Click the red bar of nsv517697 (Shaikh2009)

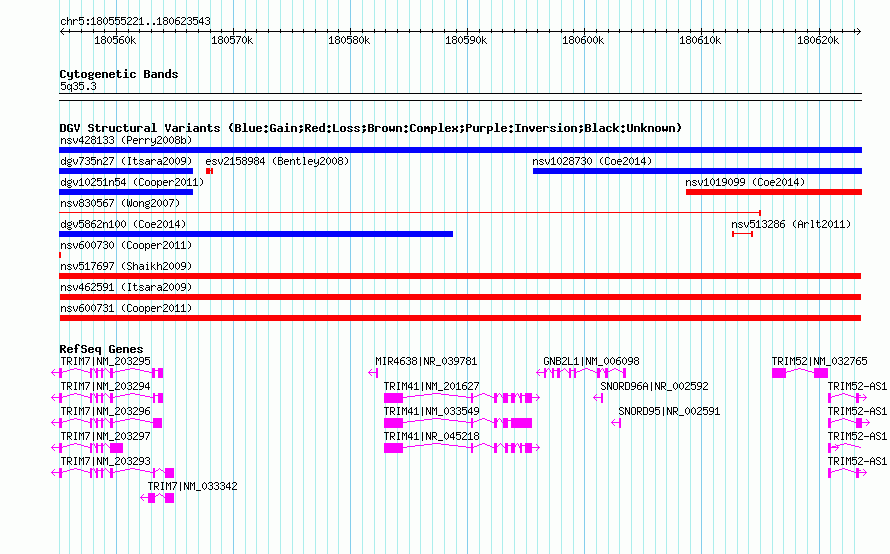(460, 276)
